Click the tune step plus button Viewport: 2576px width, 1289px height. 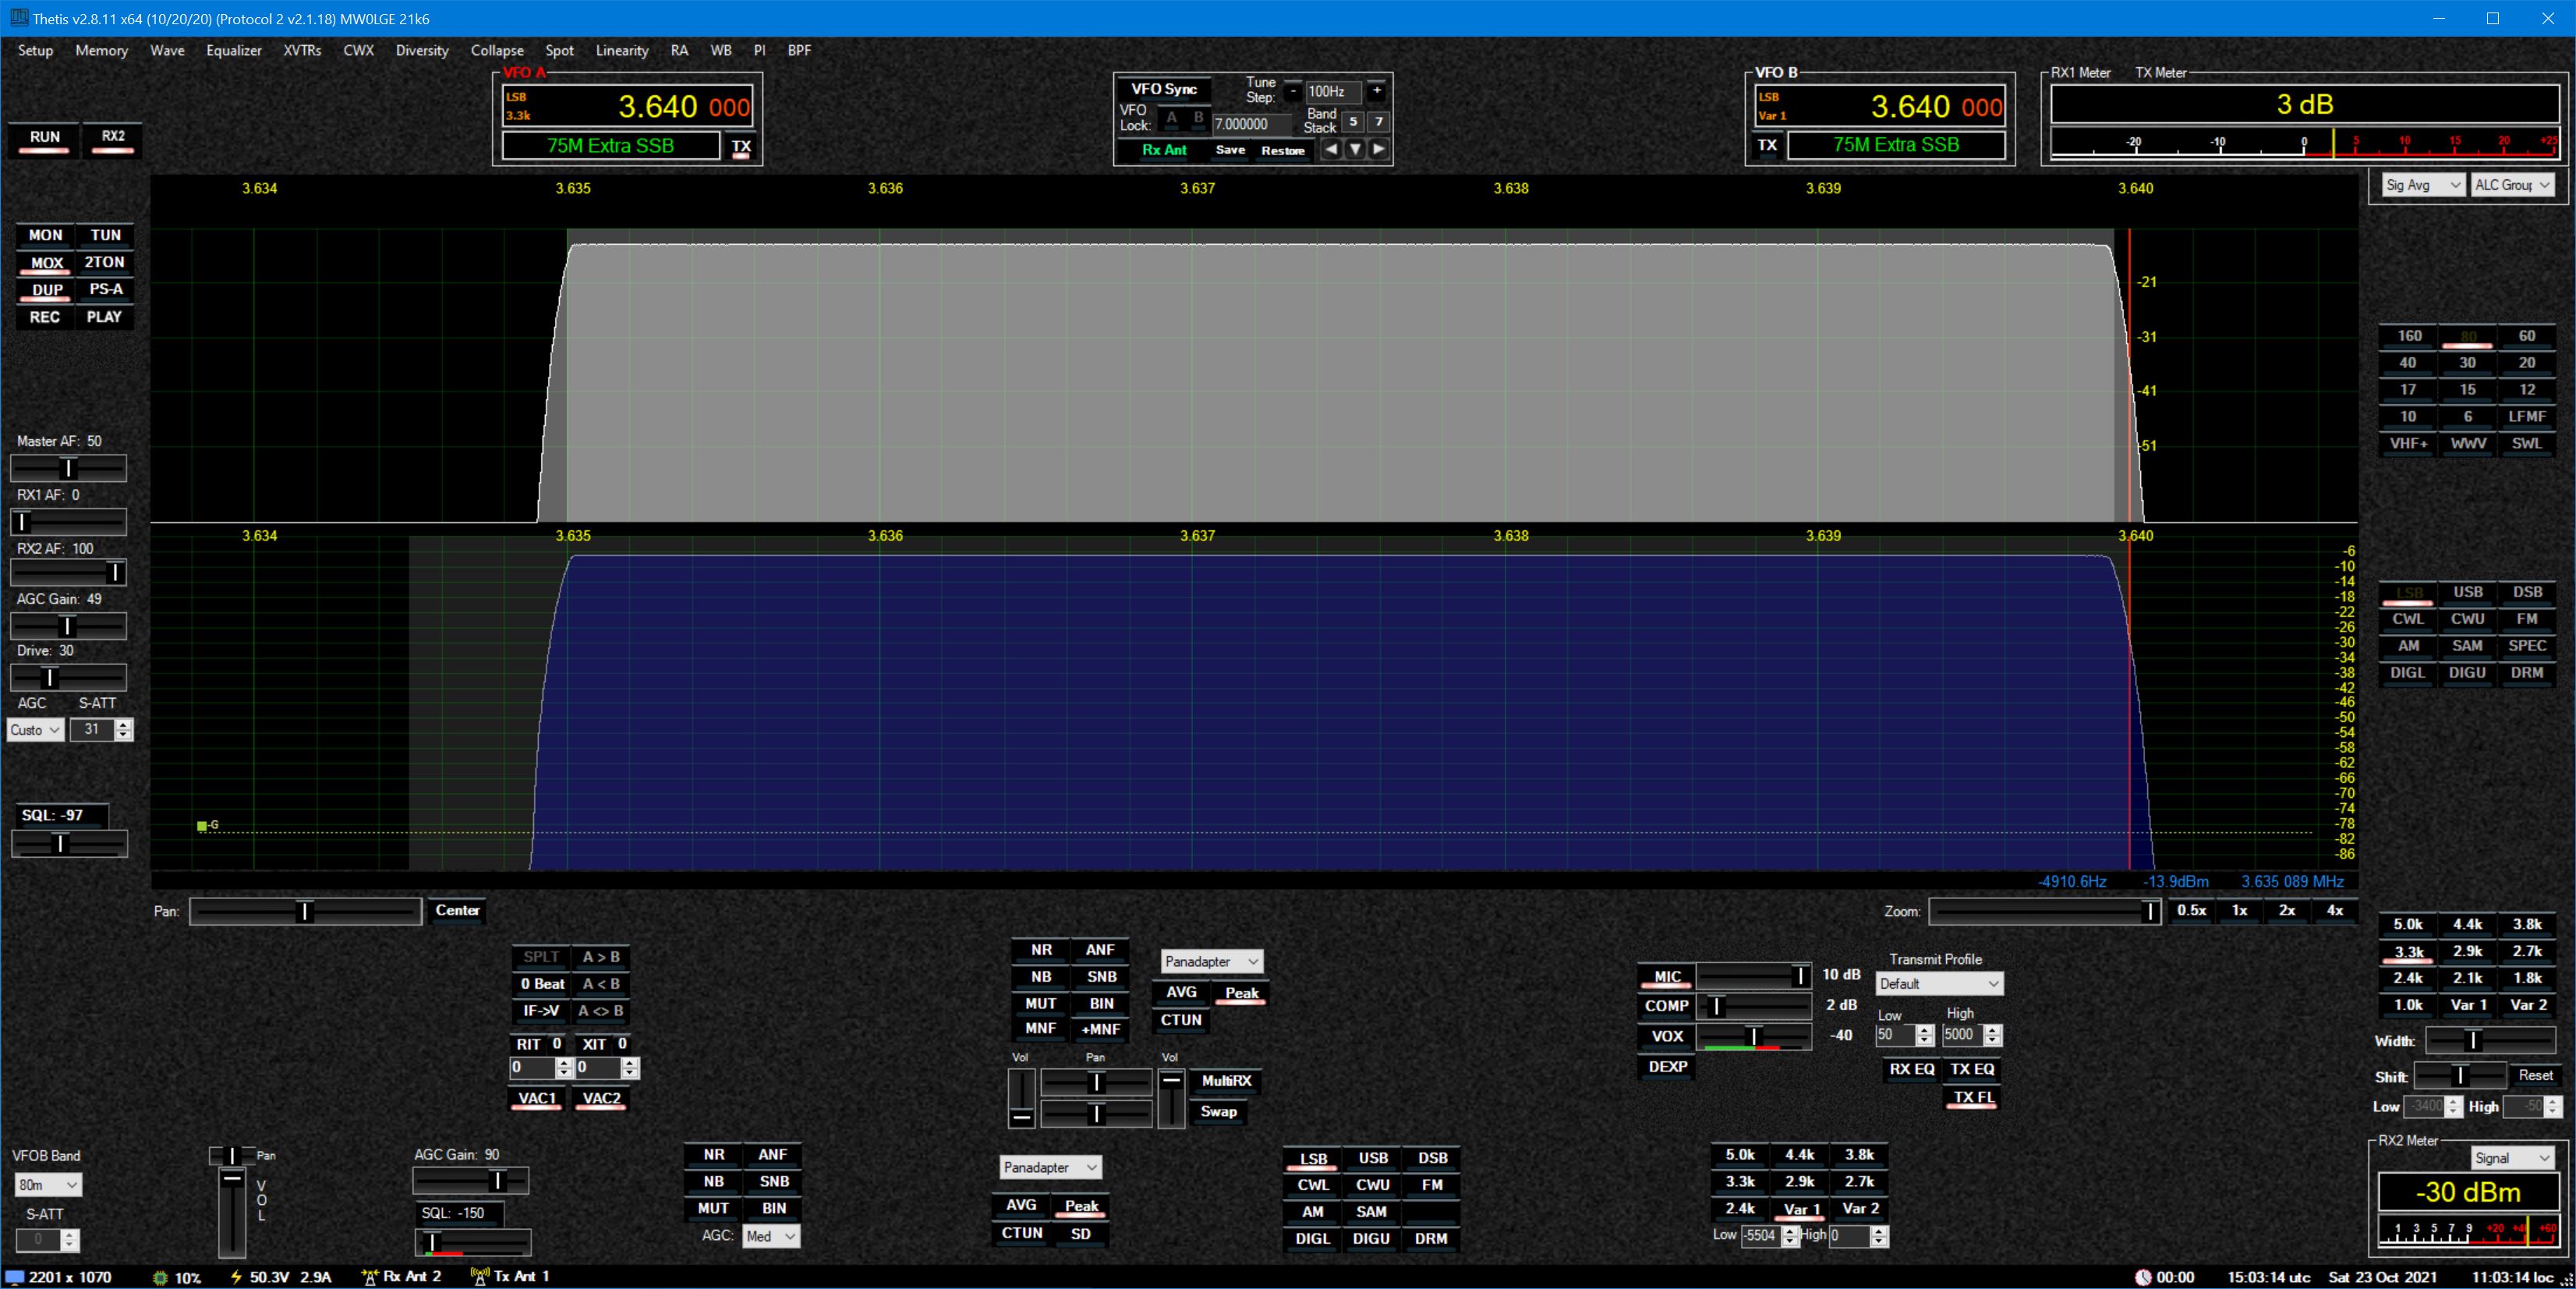[1377, 91]
